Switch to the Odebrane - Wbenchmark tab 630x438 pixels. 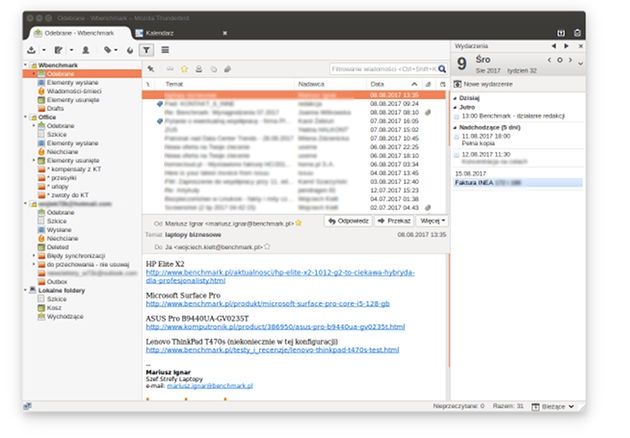click(x=79, y=33)
